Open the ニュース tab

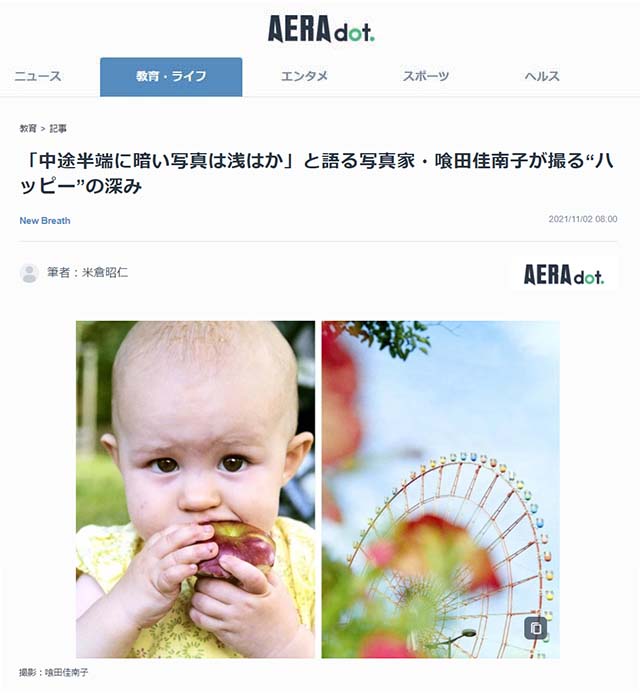(37, 76)
